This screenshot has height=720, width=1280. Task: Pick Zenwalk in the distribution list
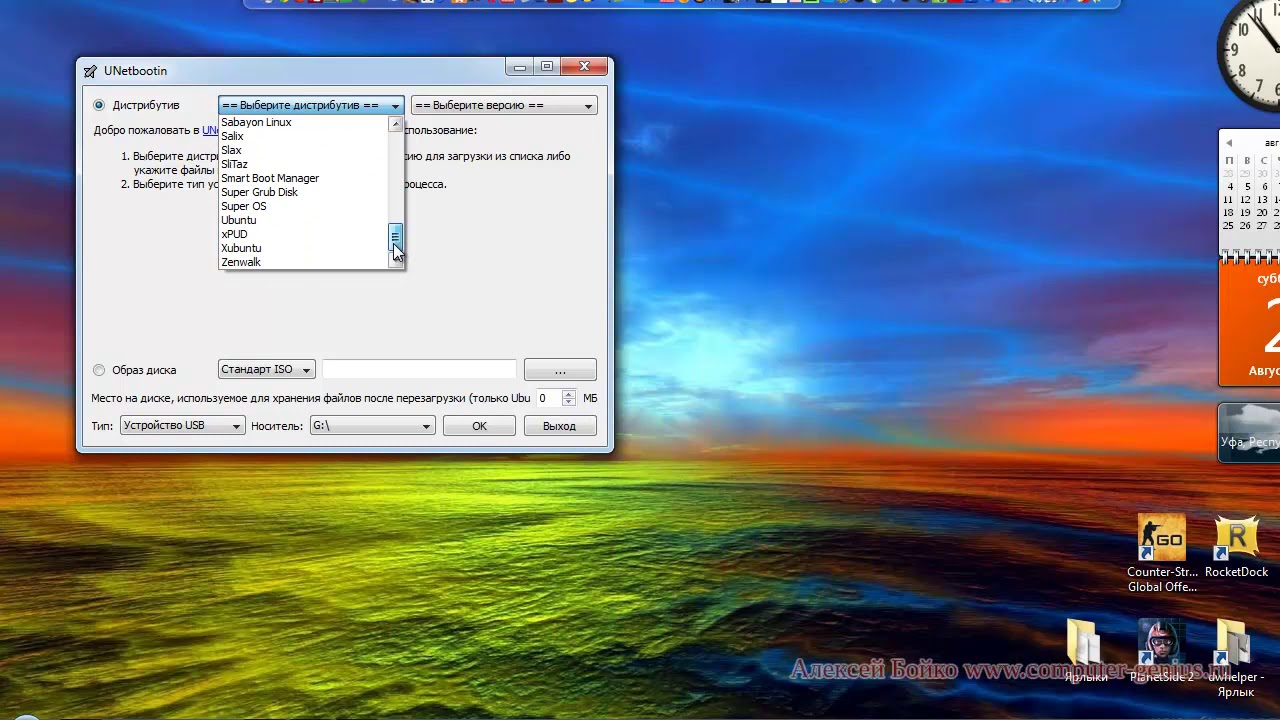[x=304, y=262]
